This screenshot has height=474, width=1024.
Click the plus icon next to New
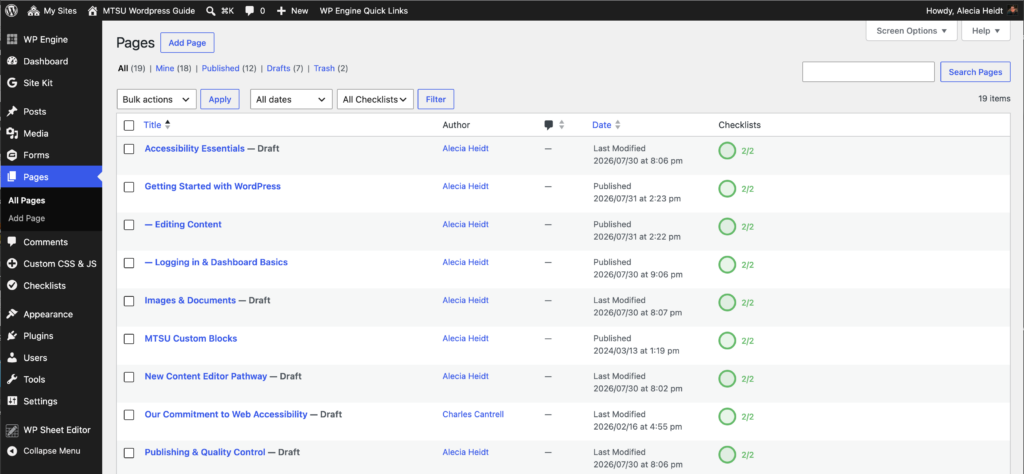[281, 11]
